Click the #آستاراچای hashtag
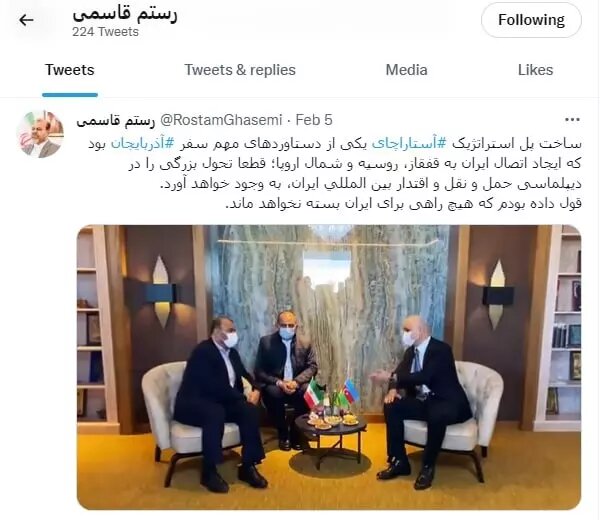This screenshot has height=520, width=600. tap(409, 143)
